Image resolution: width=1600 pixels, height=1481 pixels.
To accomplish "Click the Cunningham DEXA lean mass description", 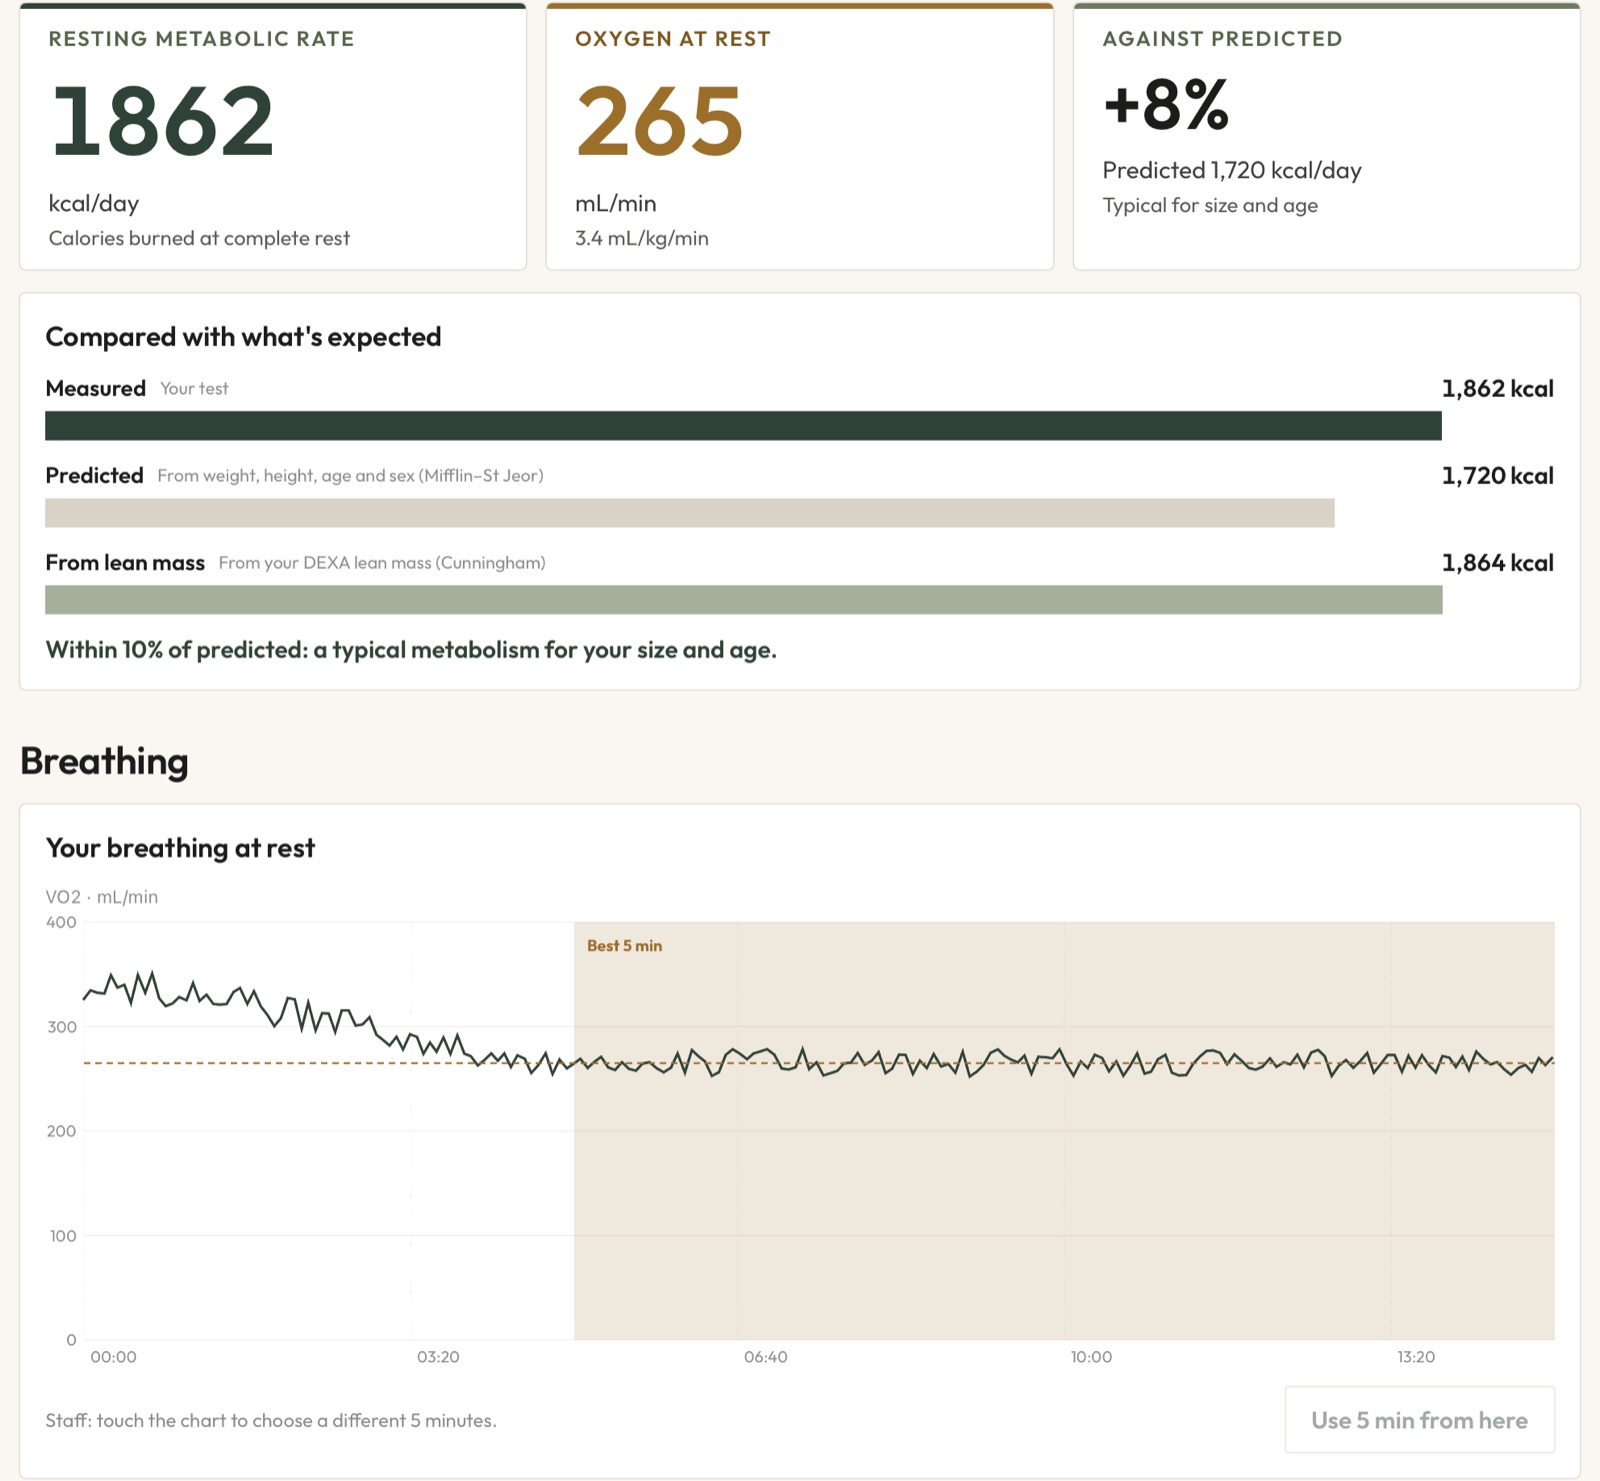I will tap(382, 563).
